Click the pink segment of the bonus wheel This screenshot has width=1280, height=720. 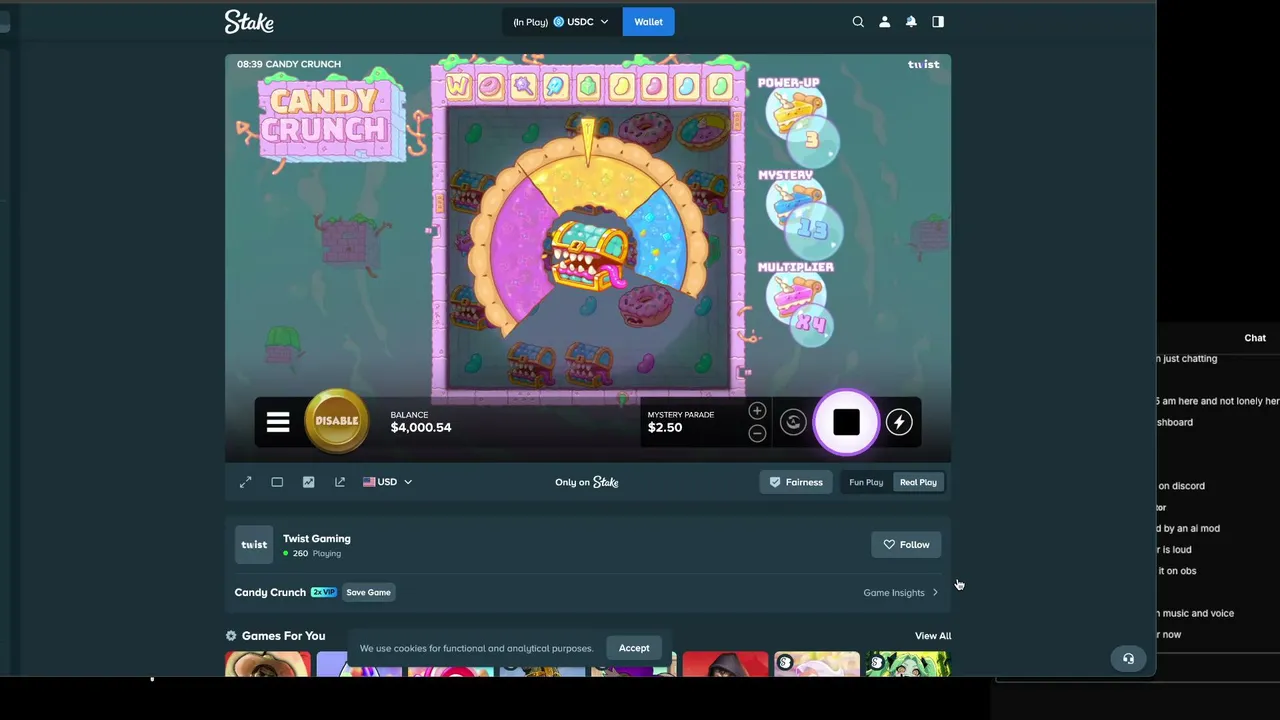(x=521, y=249)
